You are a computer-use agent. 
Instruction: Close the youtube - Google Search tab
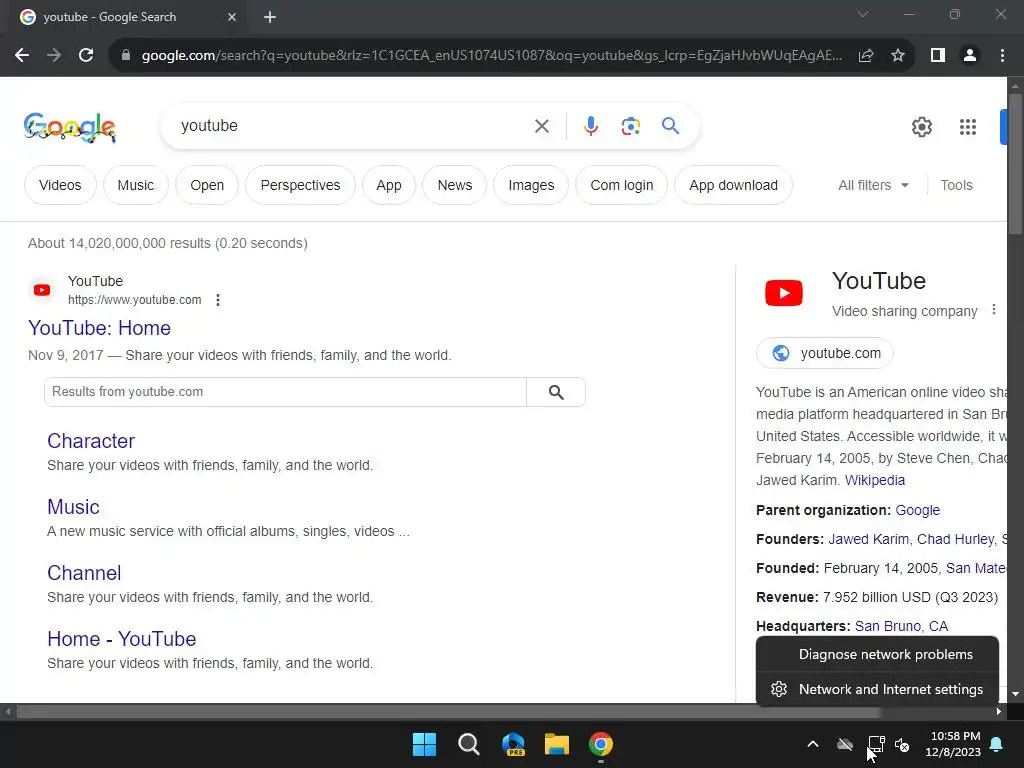(x=232, y=17)
